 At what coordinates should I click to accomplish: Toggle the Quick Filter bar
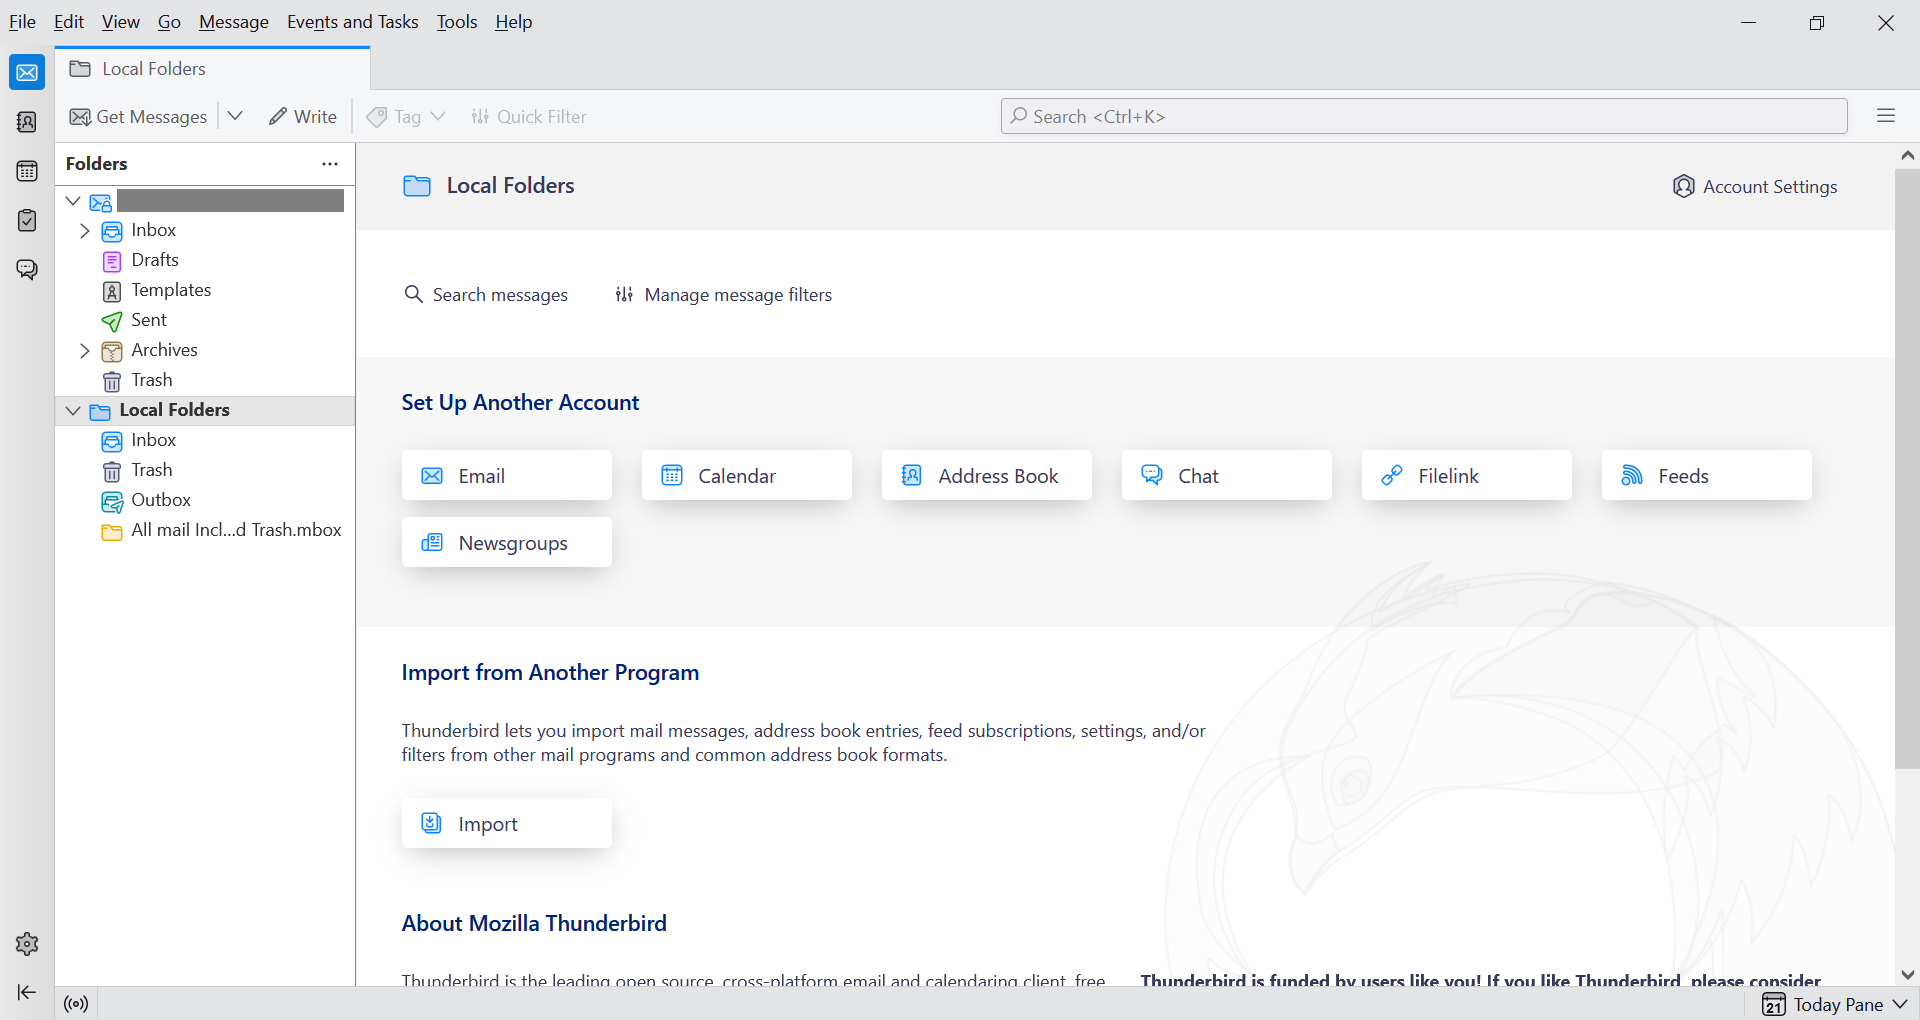529,117
